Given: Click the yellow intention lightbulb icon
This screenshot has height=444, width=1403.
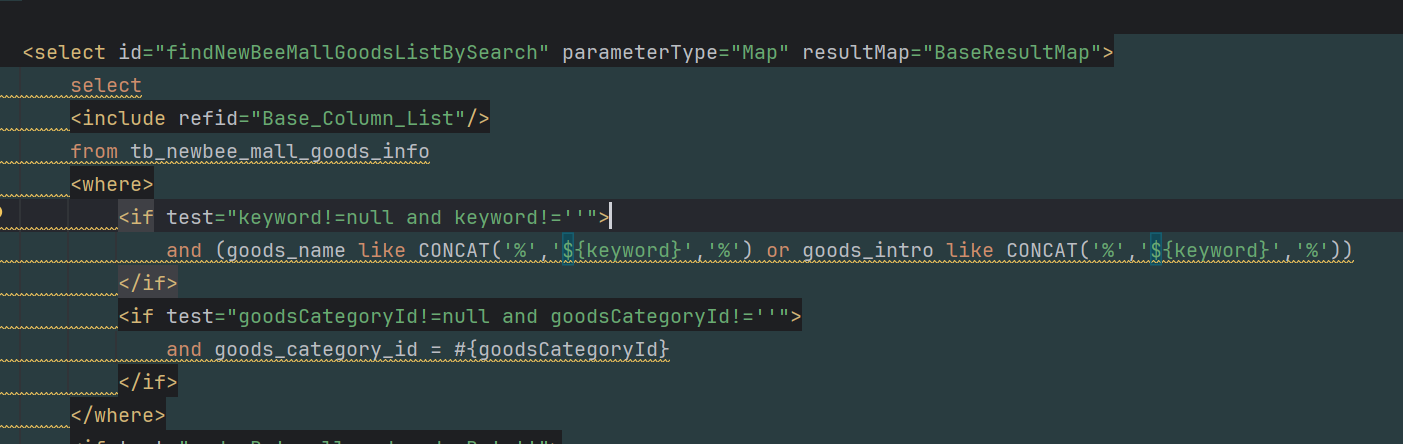Looking at the screenshot, I should pos(3,214).
